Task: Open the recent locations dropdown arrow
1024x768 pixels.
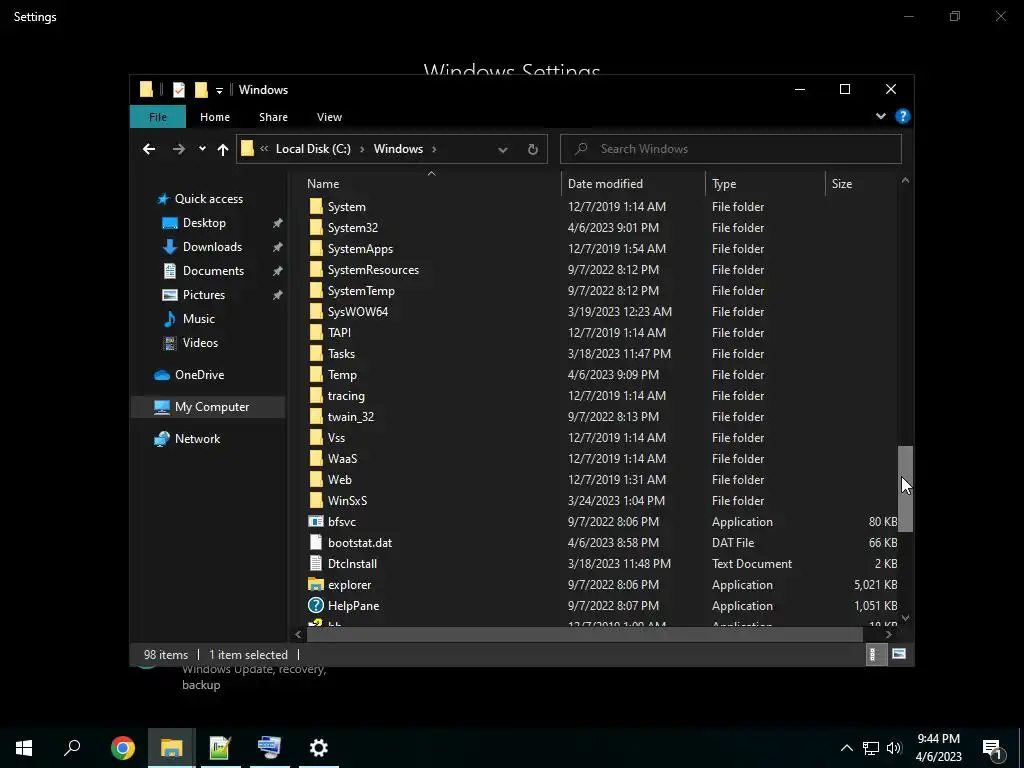Action: point(202,149)
